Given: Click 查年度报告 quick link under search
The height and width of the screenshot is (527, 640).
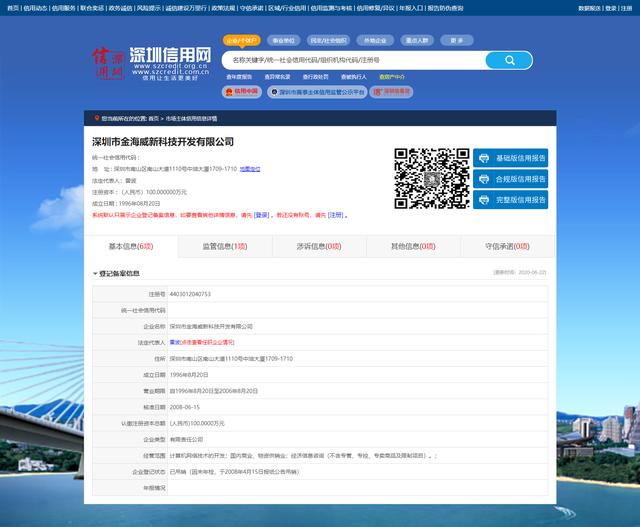Looking at the screenshot, I should 239,77.
